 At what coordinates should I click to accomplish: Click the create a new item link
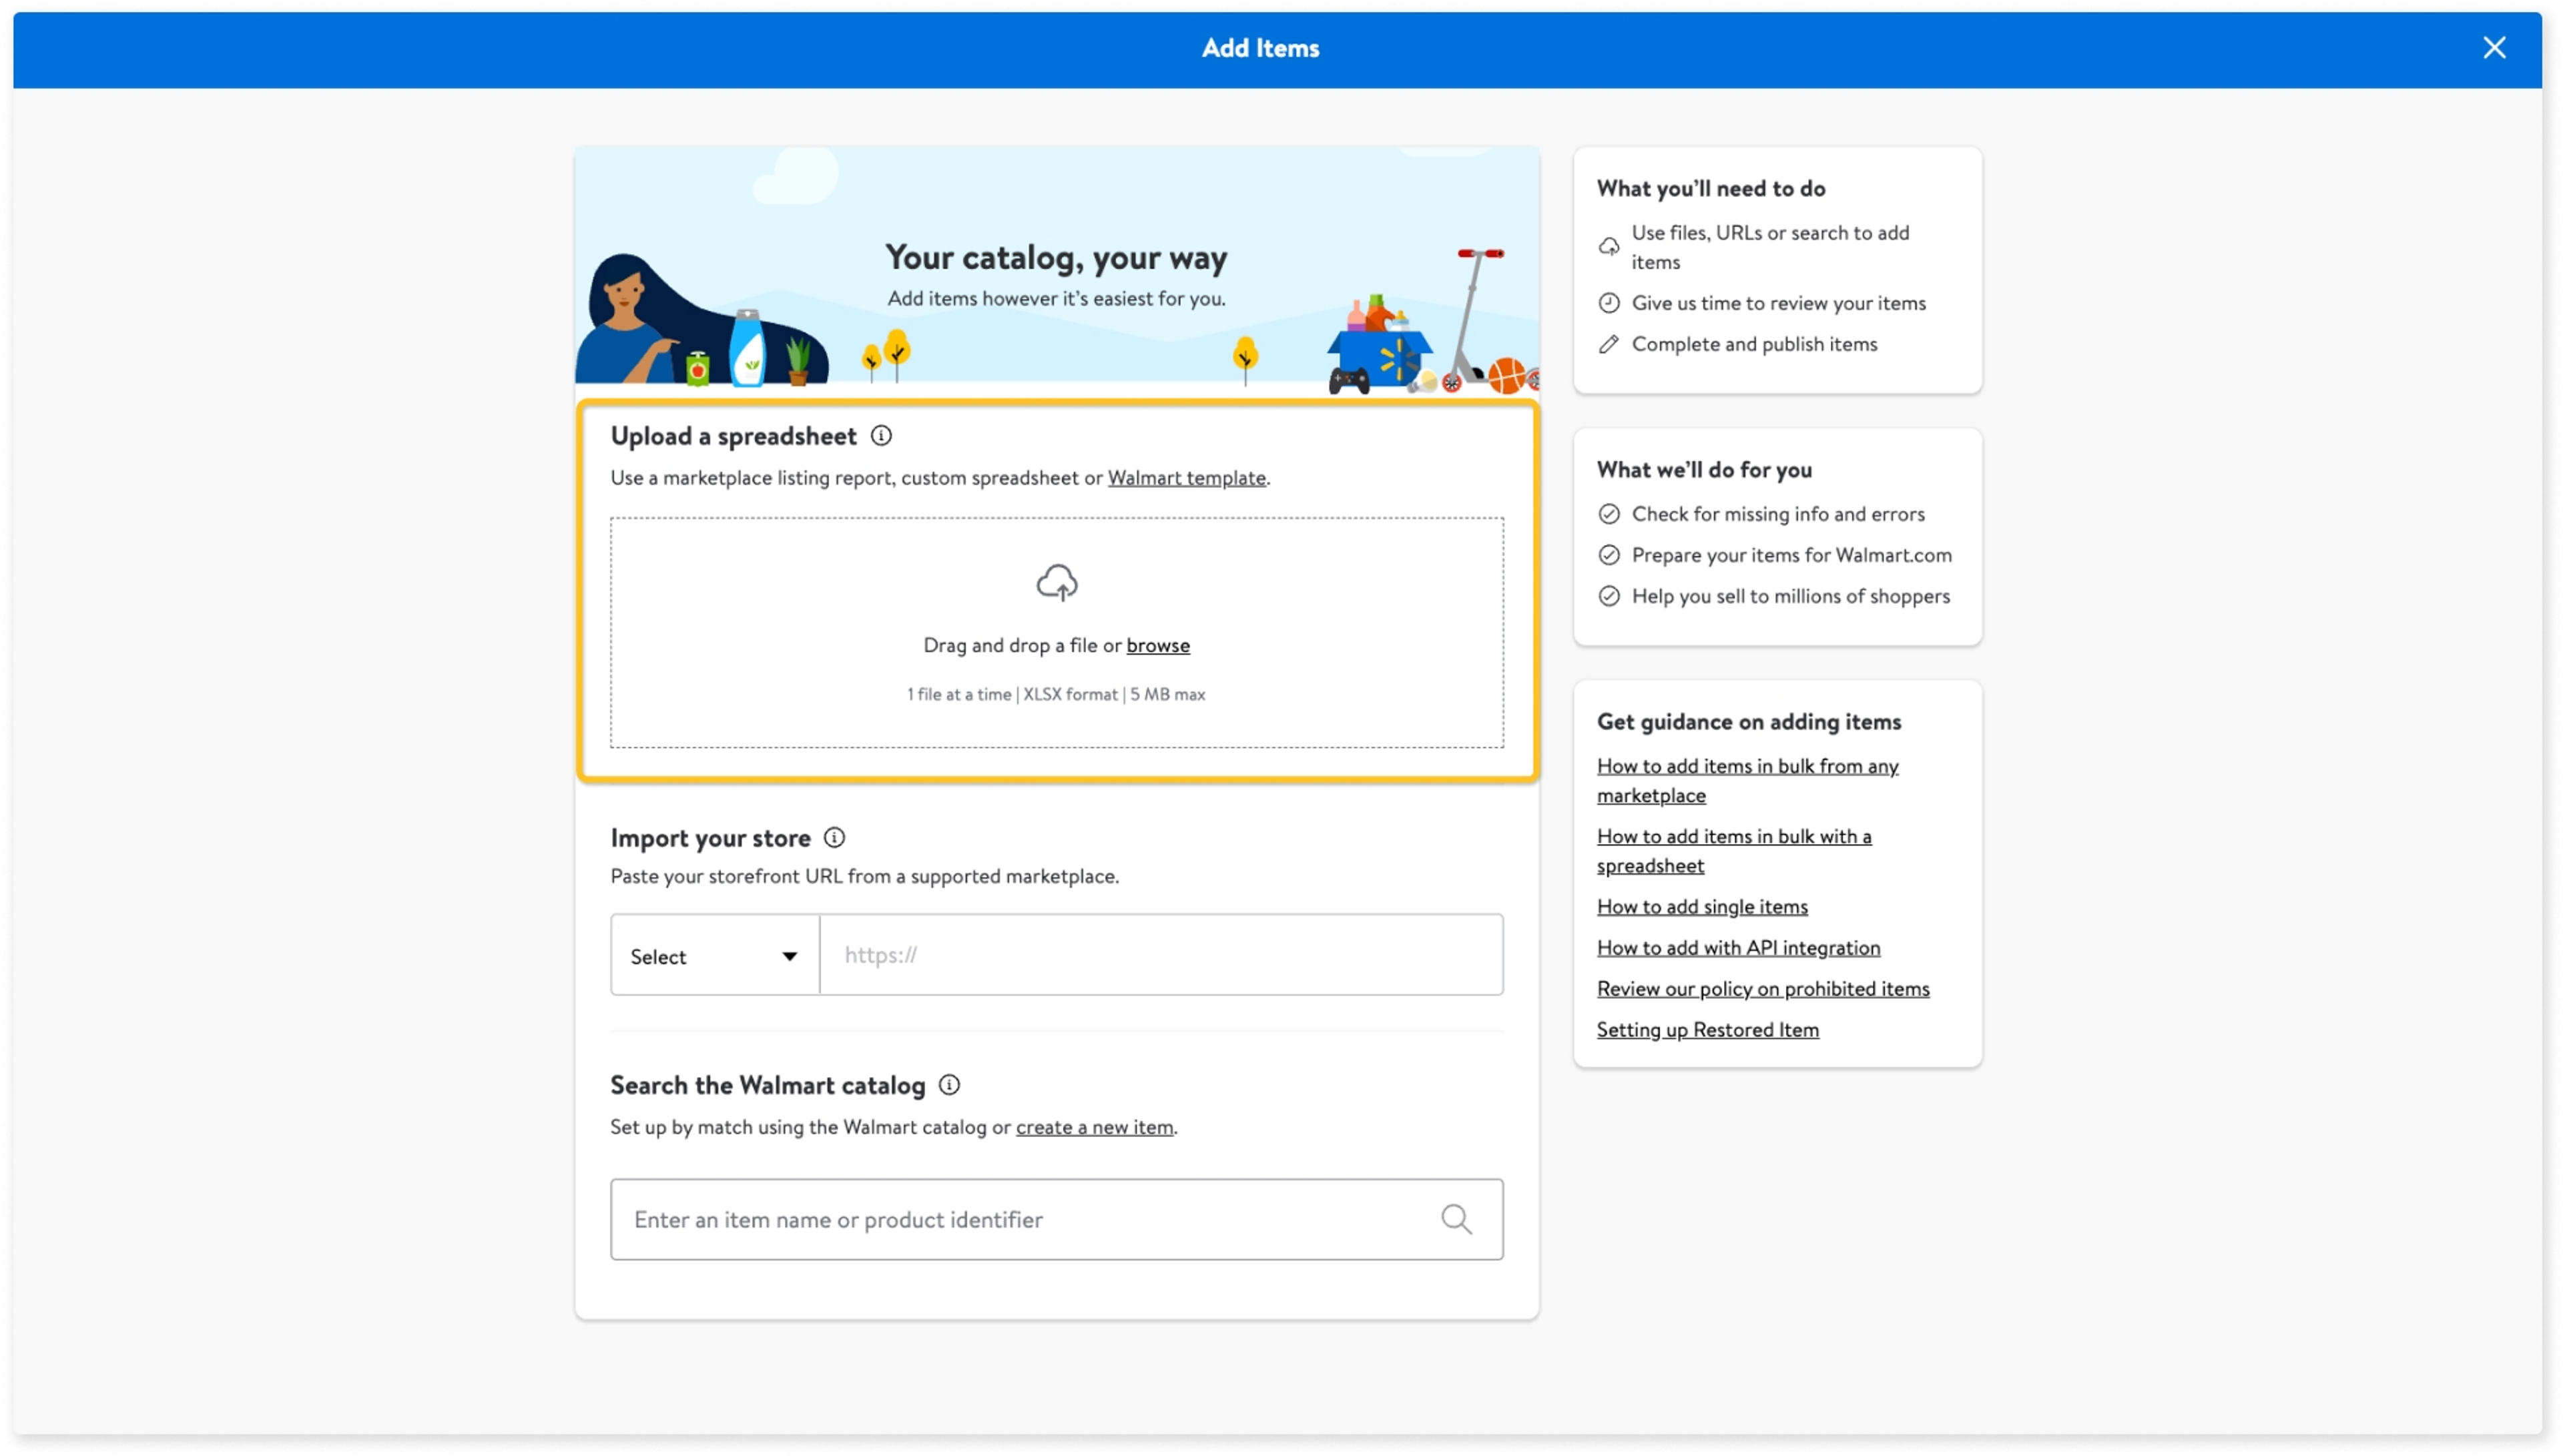(1094, 1128)
